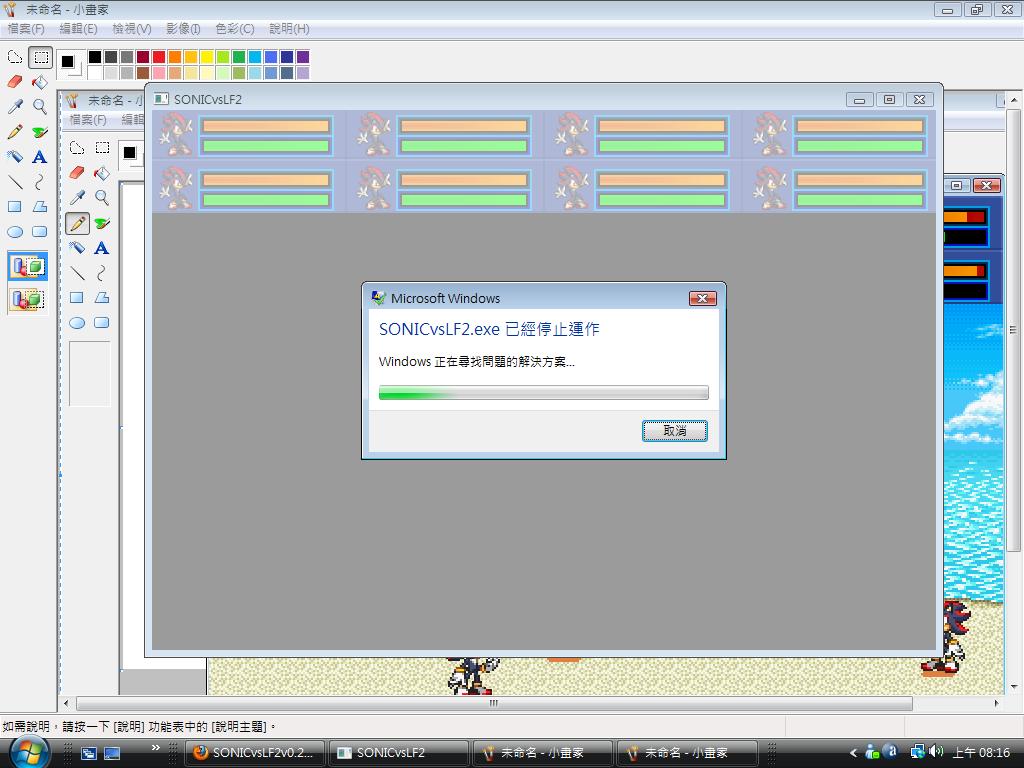This screenshot has height=768, width=1024.
Task: Switch to SONICvsLF2v0.2 Firefox taskbar button
Action: (x=257, y=753)
